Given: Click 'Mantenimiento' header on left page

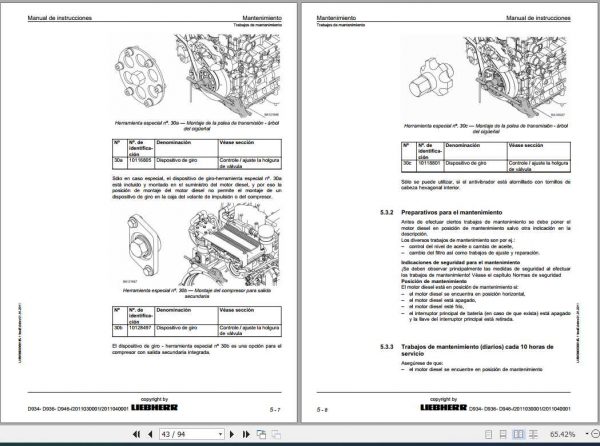Looking at the screenshot, I should coord(262,18).
